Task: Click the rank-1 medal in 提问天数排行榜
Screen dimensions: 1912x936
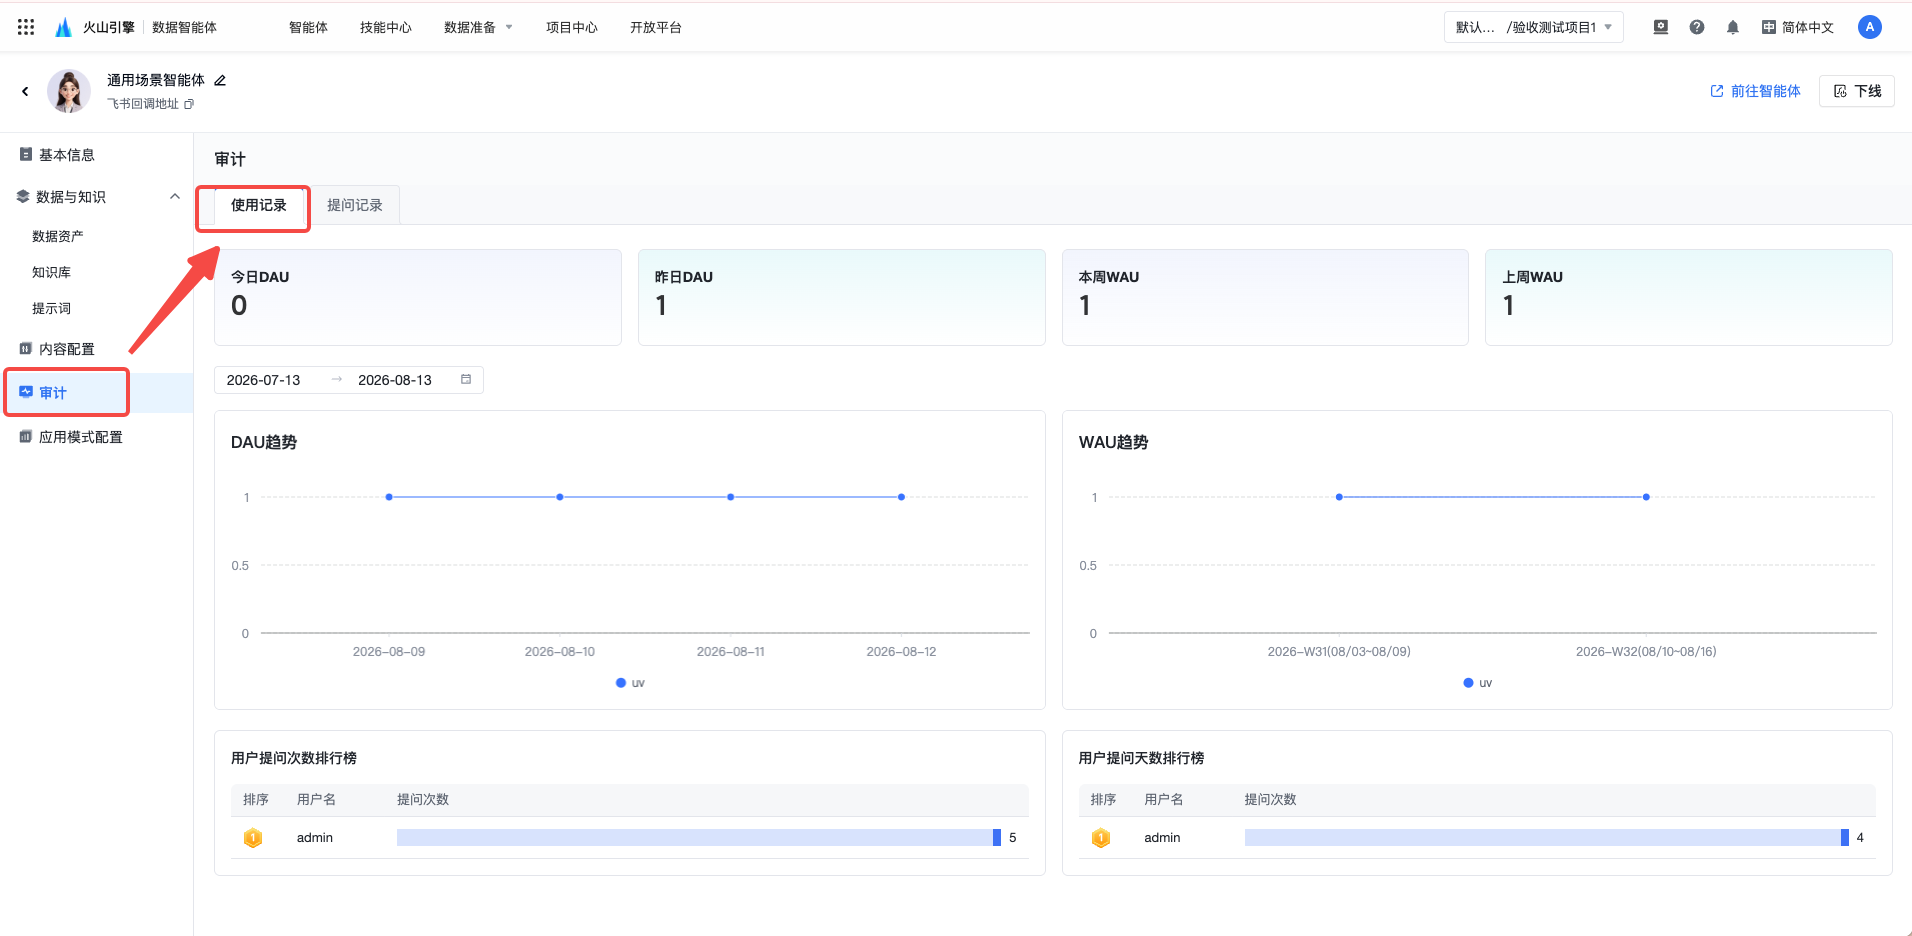Action: click(1101, 837)
